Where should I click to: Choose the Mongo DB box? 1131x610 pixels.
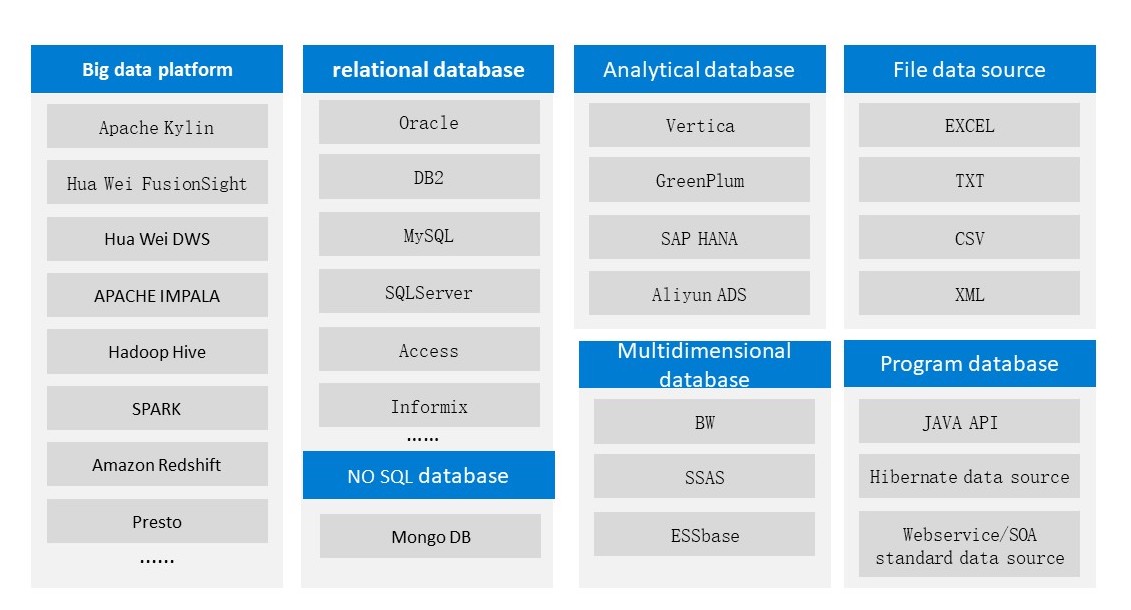[x=431, y=536]
